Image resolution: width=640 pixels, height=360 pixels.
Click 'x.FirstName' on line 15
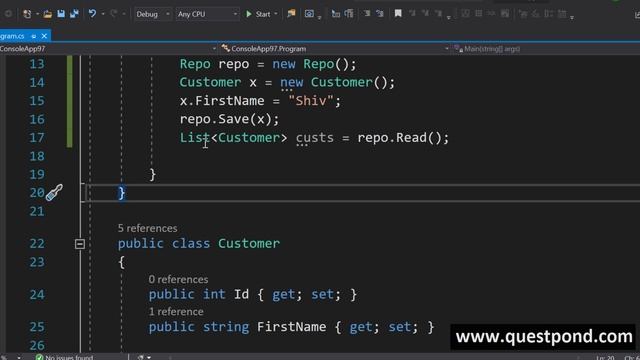click(222, 100)
